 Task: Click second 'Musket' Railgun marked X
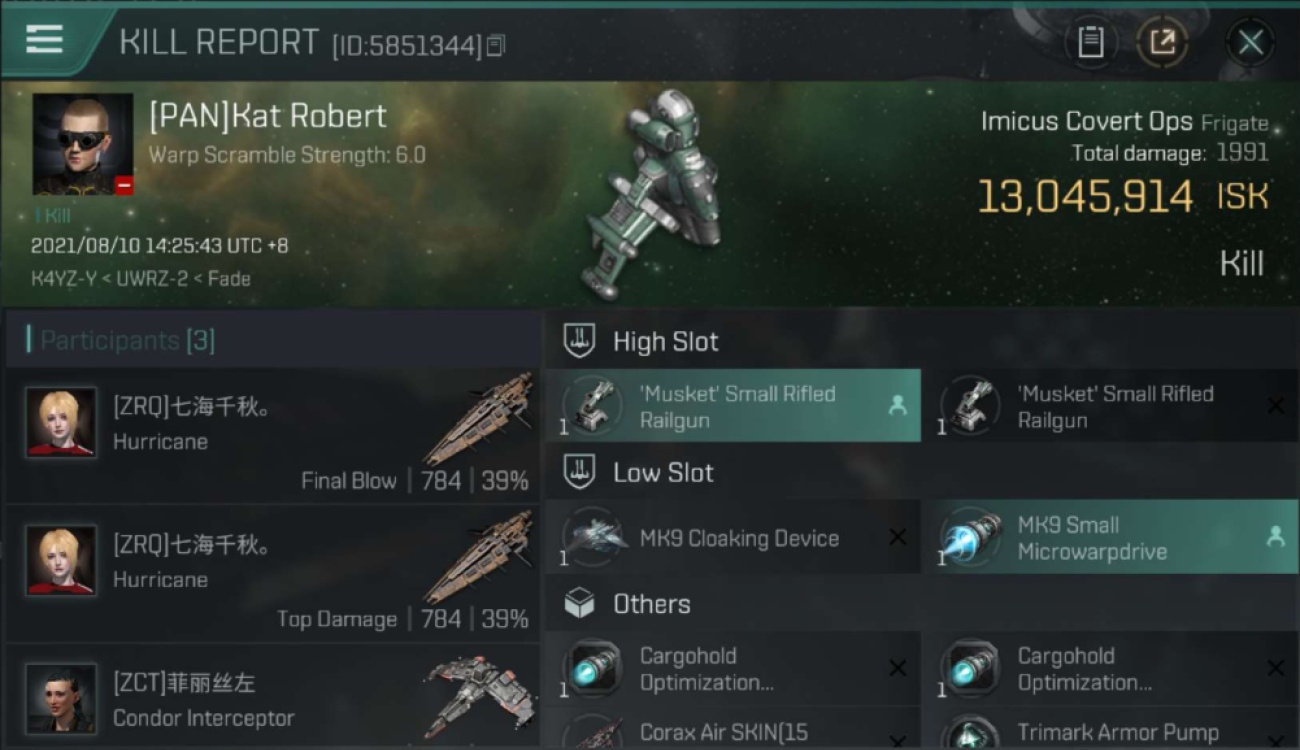point(1109,406)
